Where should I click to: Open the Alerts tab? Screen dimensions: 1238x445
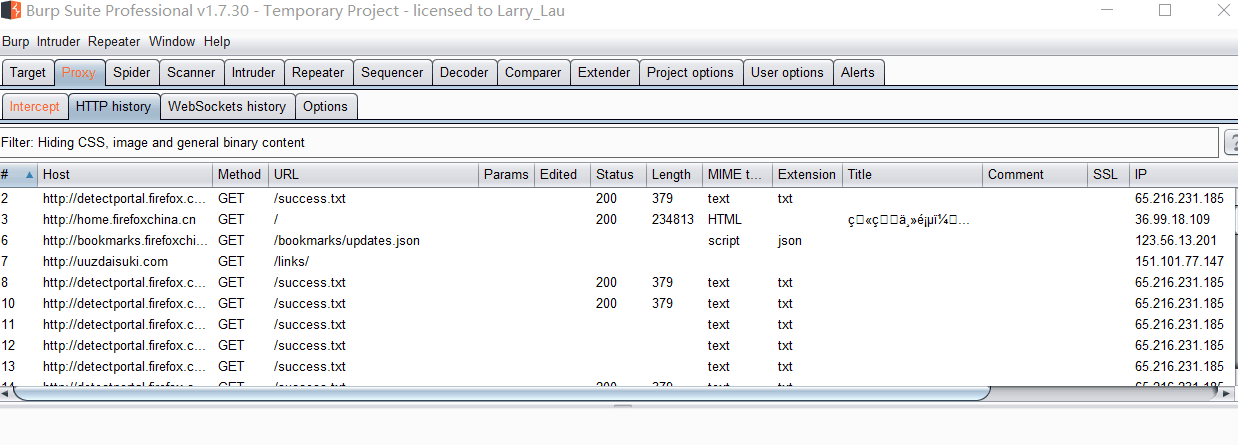coord(858,72)
